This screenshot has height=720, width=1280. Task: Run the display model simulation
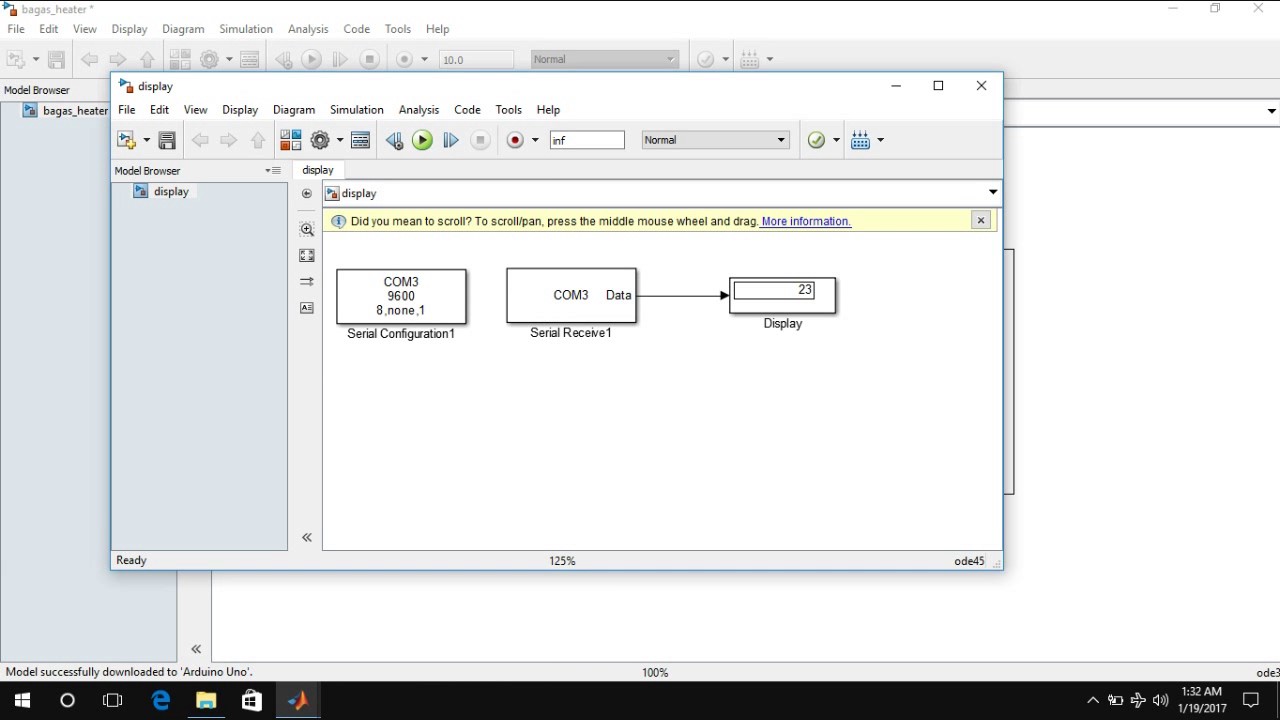(422, 140)
